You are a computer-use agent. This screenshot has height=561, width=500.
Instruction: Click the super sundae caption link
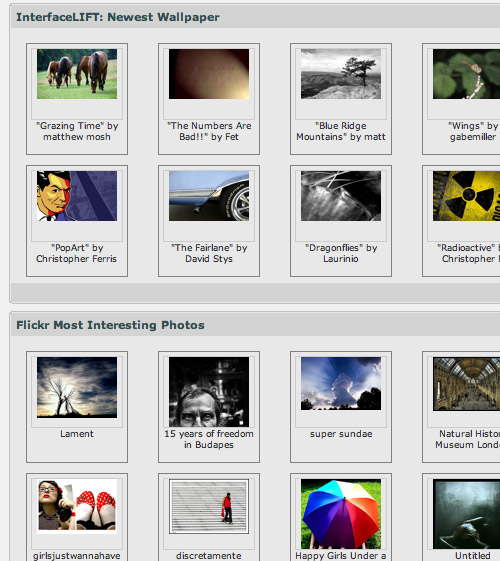[x=341, y=434]
